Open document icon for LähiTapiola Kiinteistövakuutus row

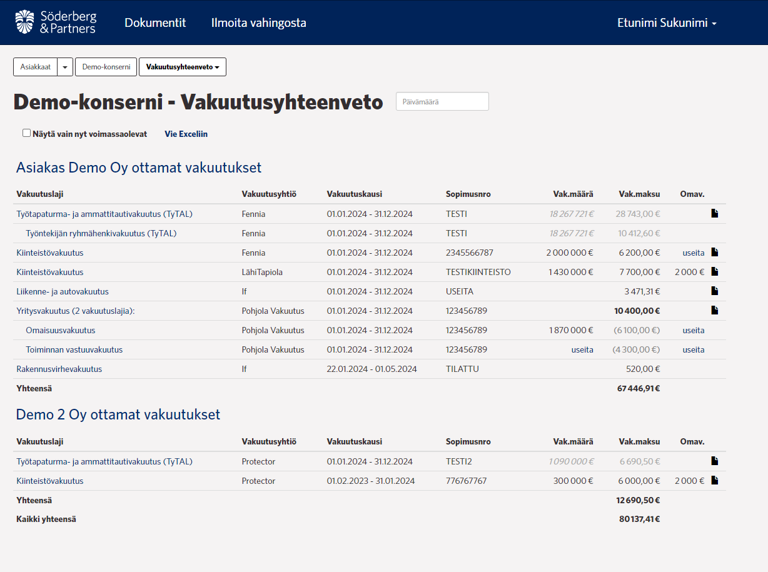coord(715,271)
